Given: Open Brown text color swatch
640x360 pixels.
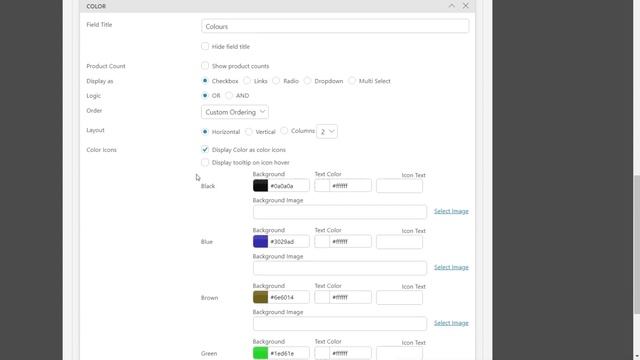Looking at the screenshot, I should click(x=322, y=297).
